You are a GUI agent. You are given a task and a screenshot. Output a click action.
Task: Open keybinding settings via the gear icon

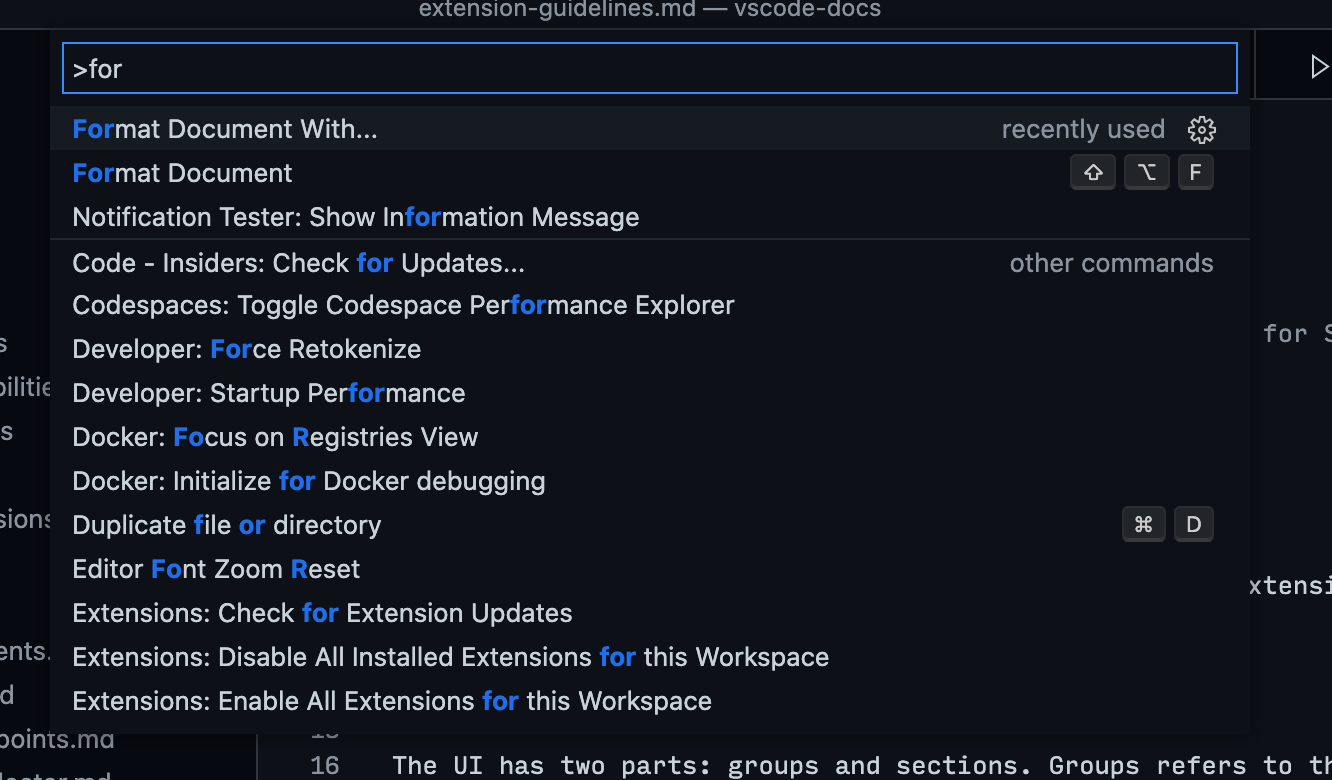click(1201, 129)
